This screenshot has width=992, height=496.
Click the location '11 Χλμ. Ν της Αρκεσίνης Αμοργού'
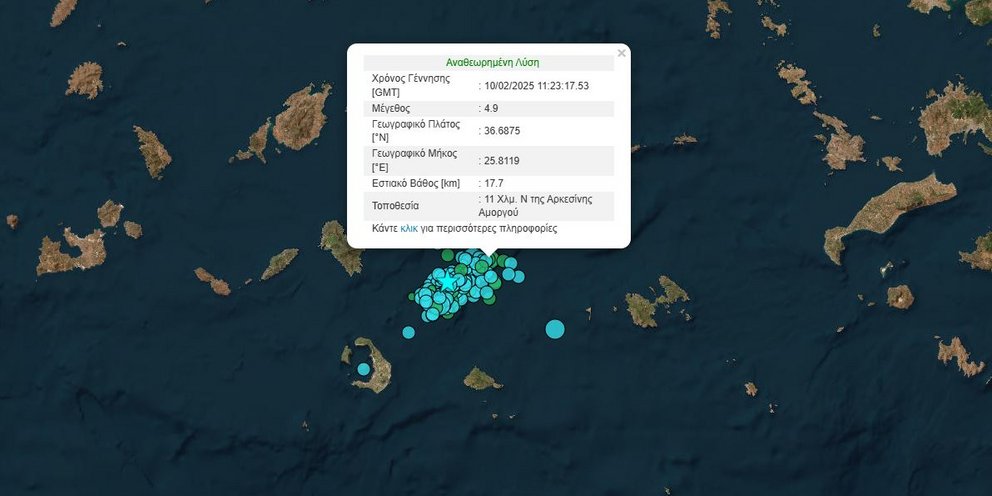[538, 206]
